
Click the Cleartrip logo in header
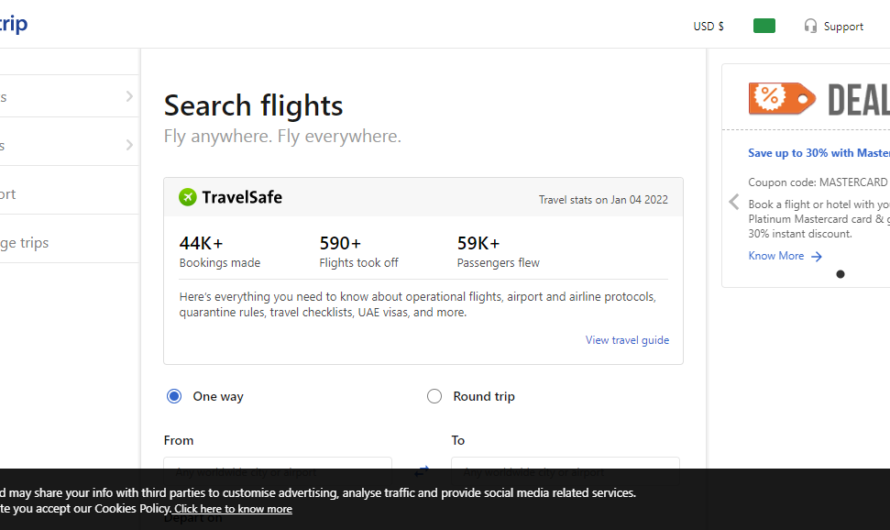coord(12,25)
